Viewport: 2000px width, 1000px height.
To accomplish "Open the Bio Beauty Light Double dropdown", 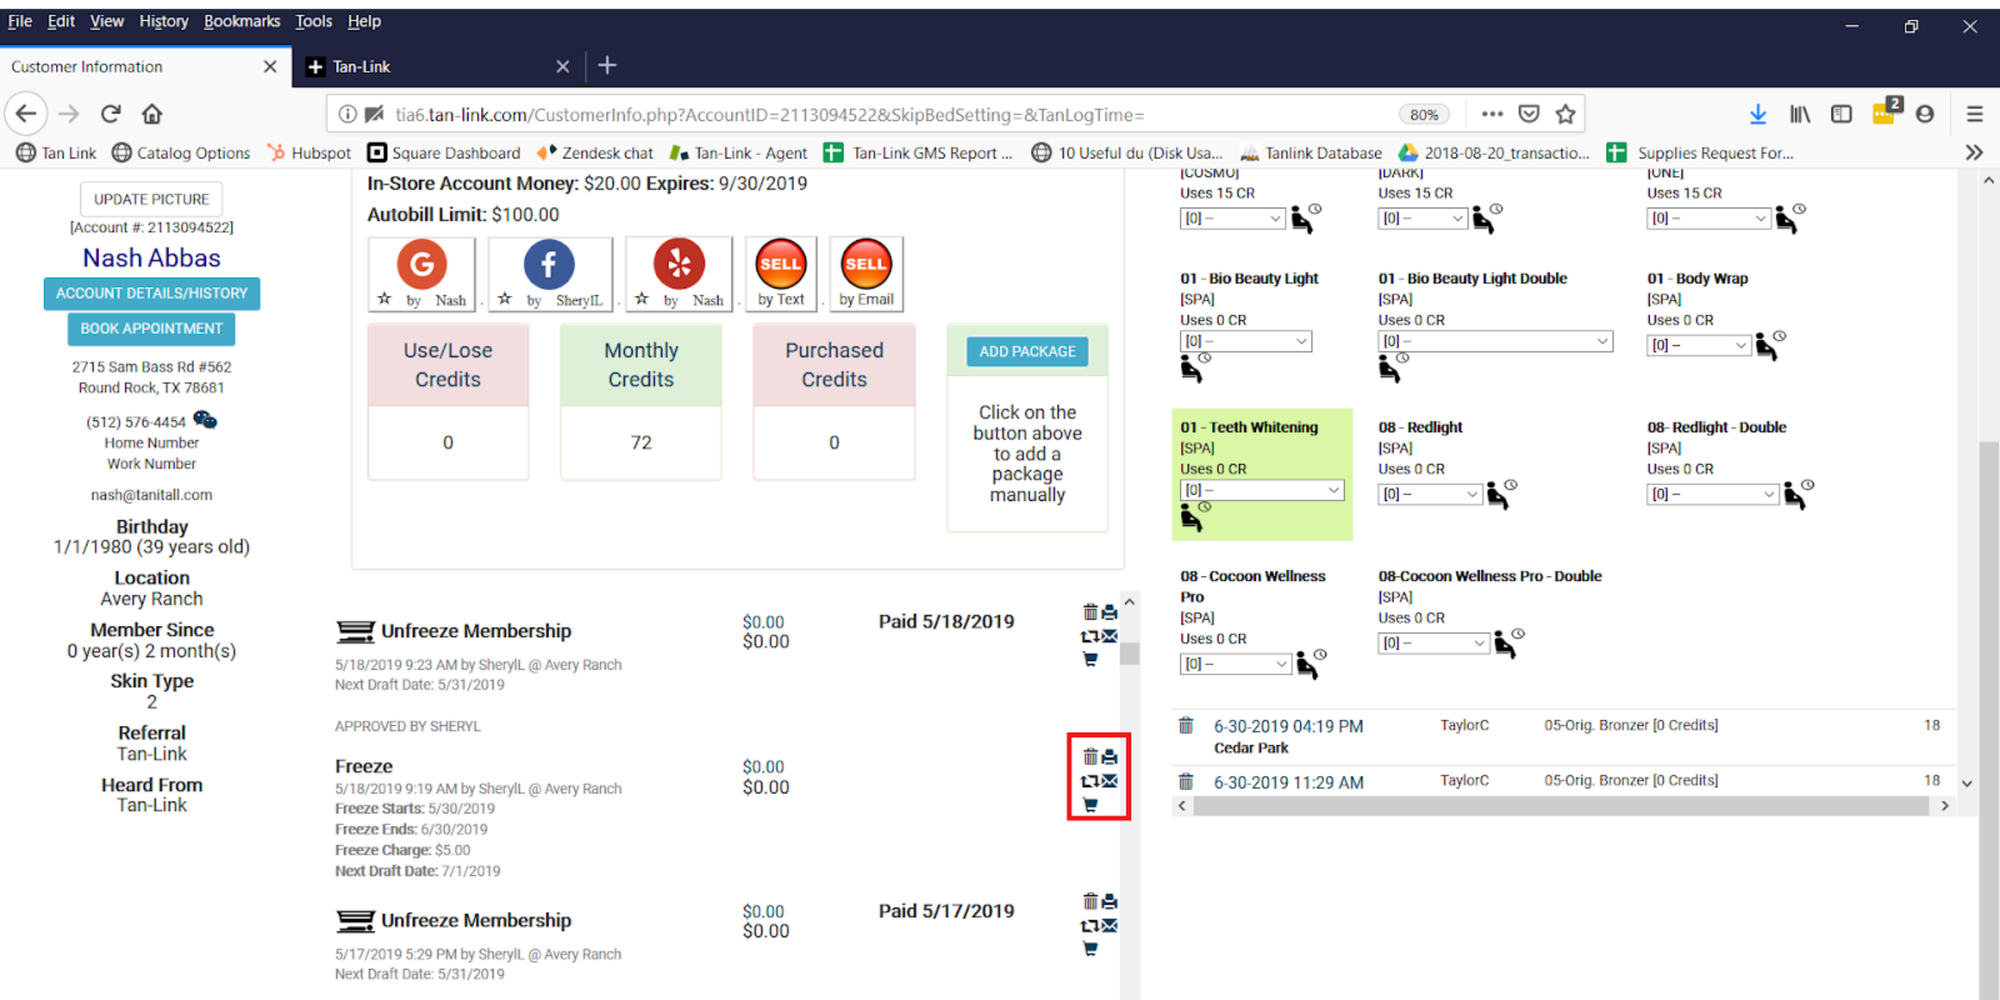I will 1494,341.
